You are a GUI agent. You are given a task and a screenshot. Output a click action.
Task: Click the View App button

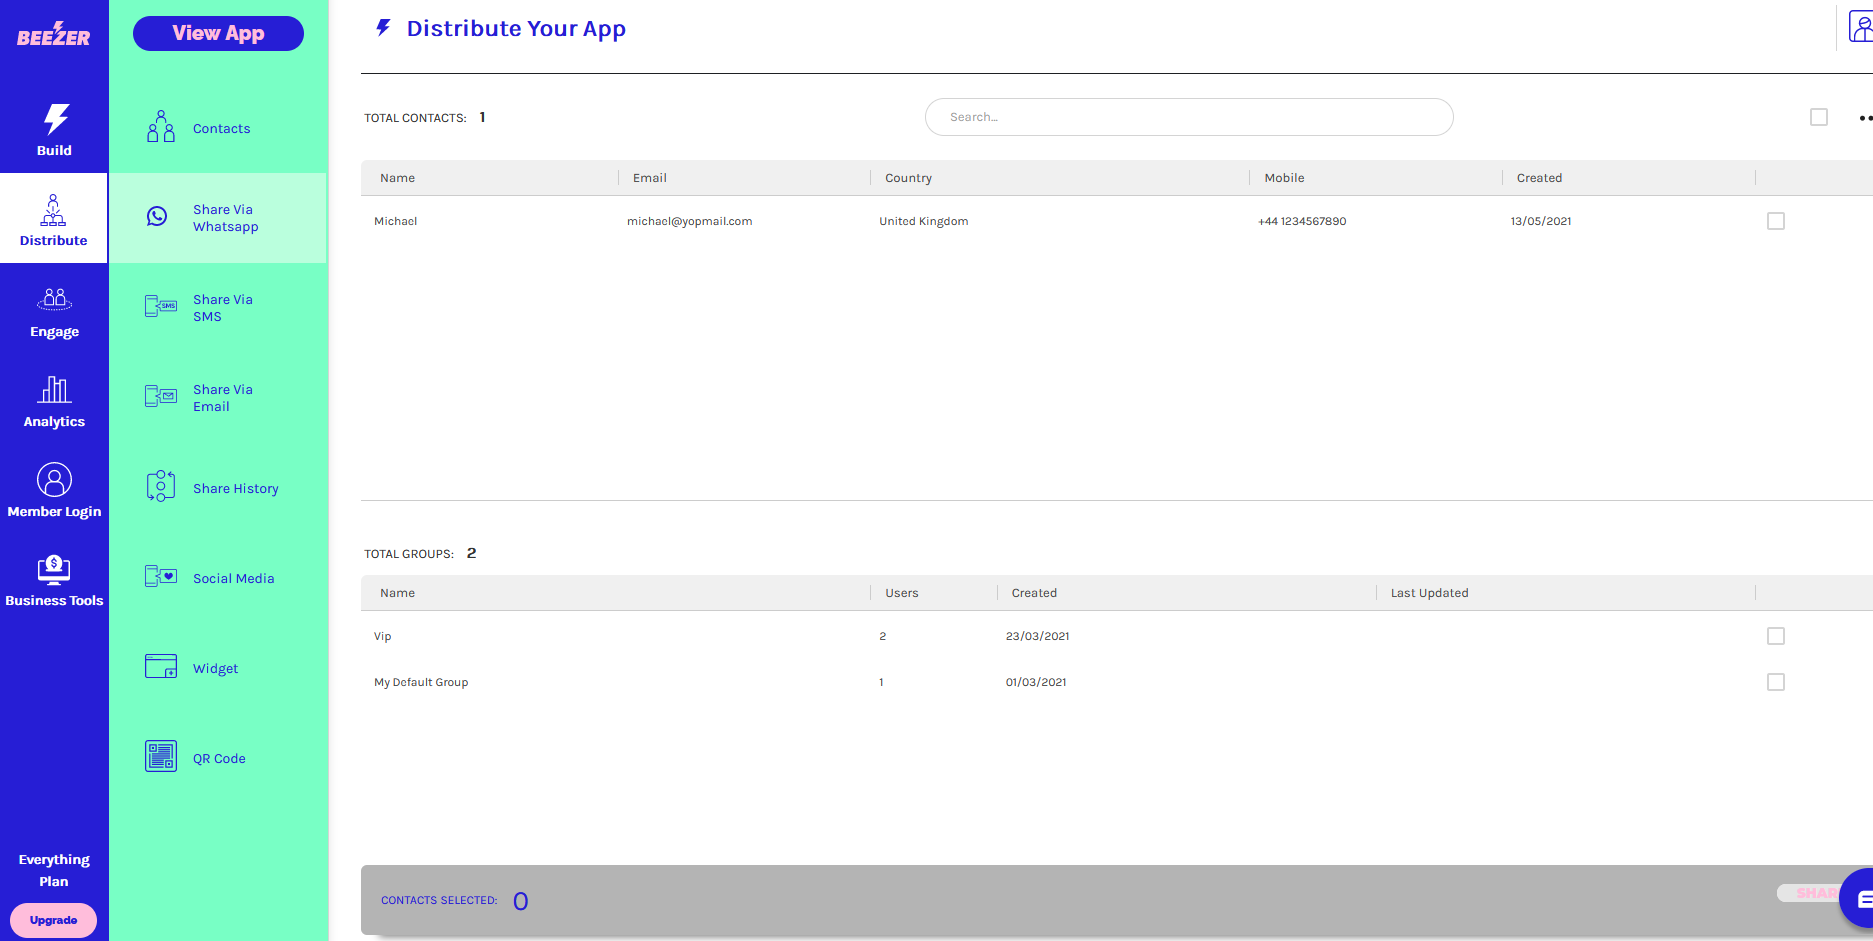coord(218,33)
